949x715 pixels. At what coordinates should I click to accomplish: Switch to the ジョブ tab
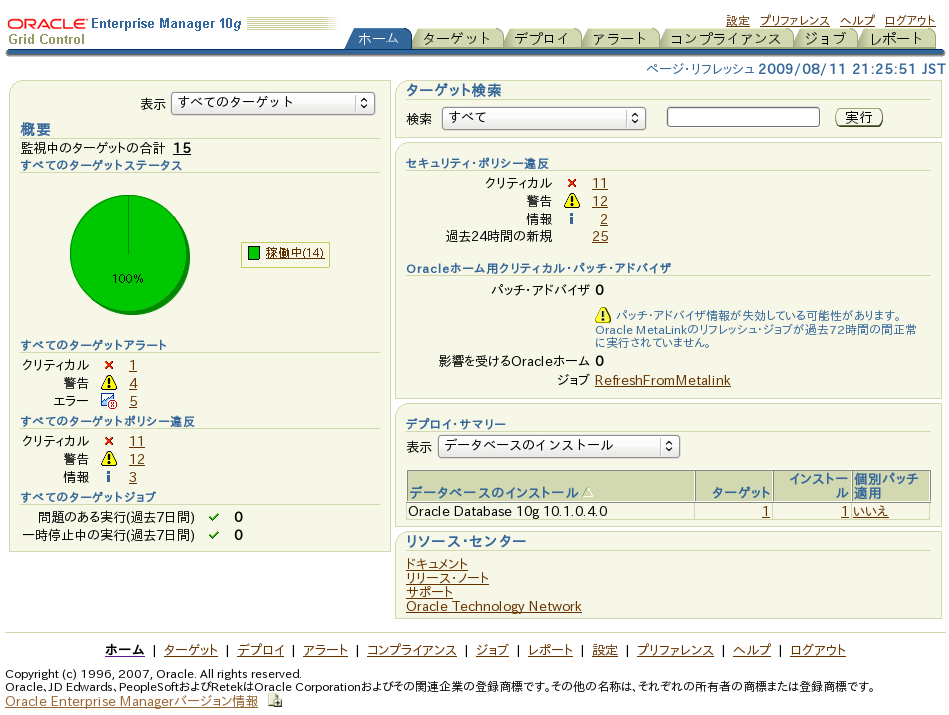826,39
